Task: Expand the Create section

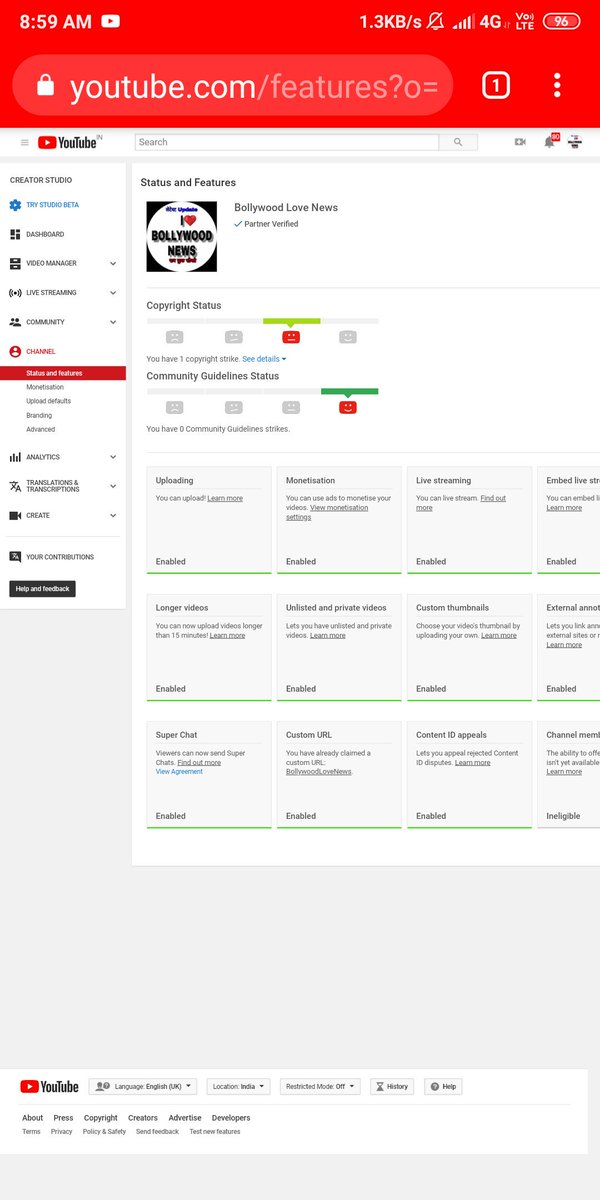Action: pyautogui.click(x=113, y=516)
